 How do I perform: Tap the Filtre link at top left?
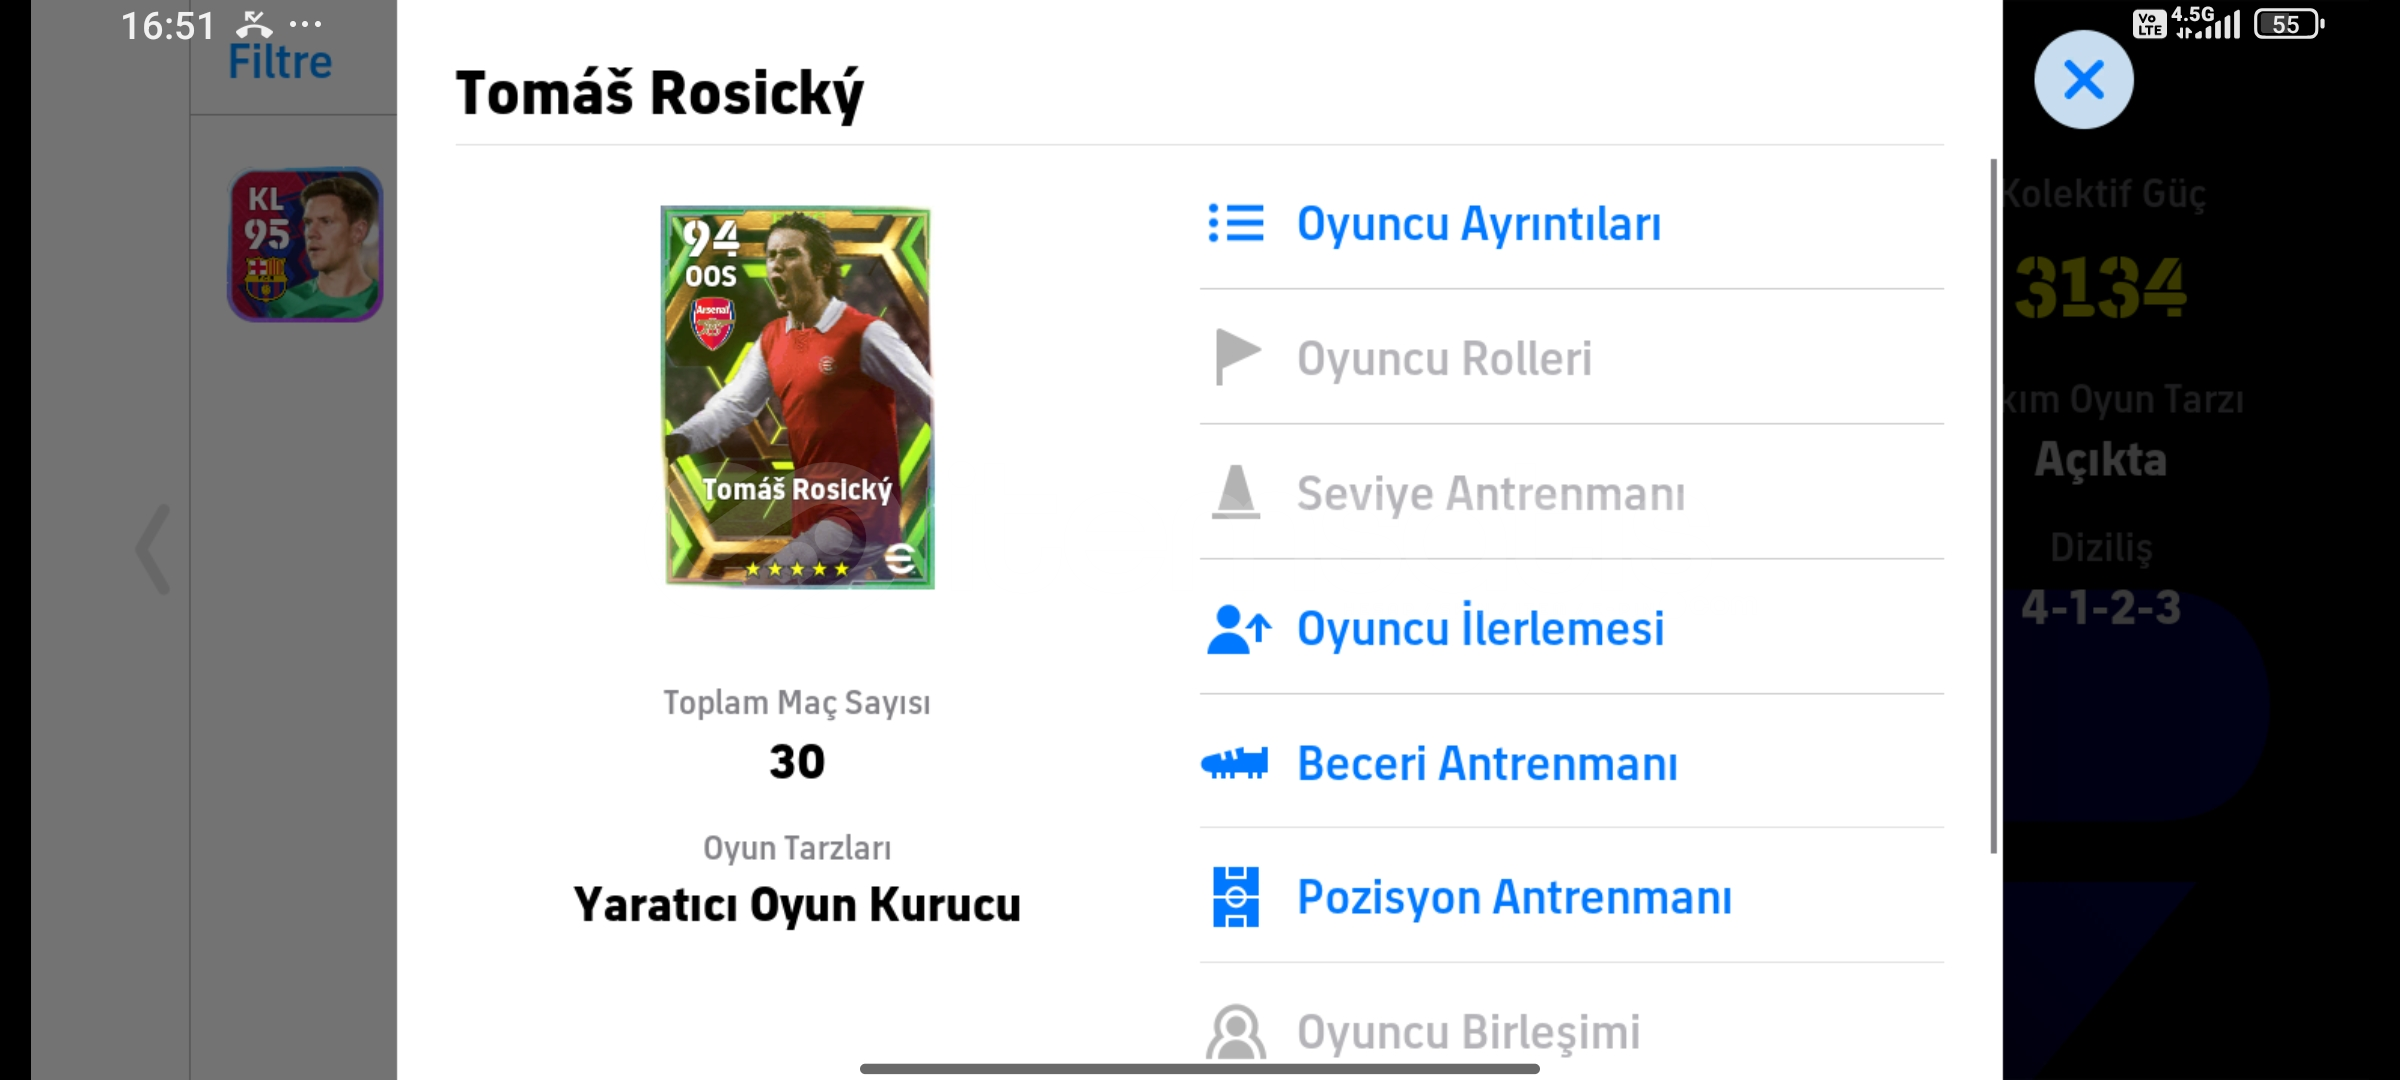point(280,62)
